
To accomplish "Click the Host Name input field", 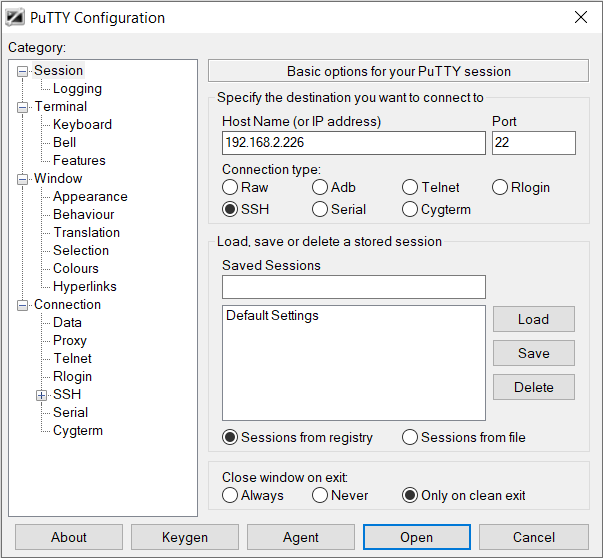I will point(354,143).
